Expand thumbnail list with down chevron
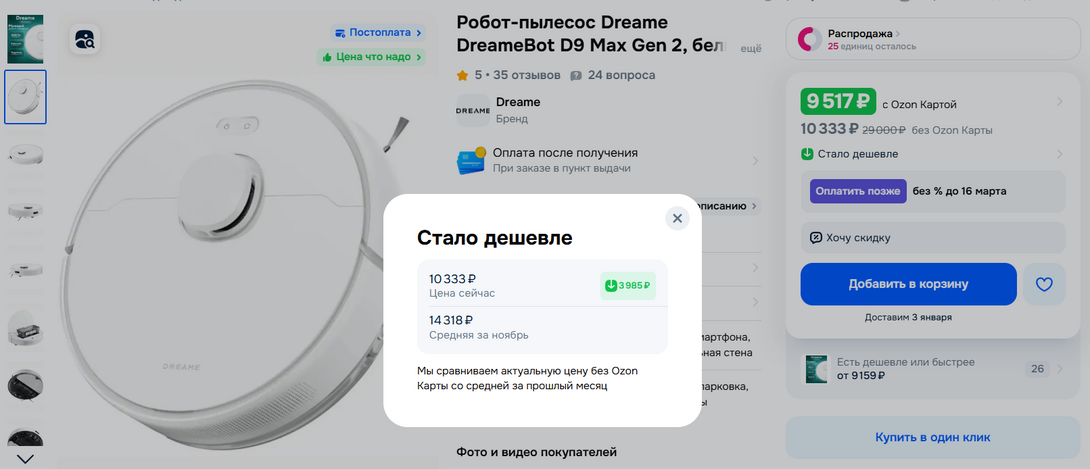 (x=25, y=459)
